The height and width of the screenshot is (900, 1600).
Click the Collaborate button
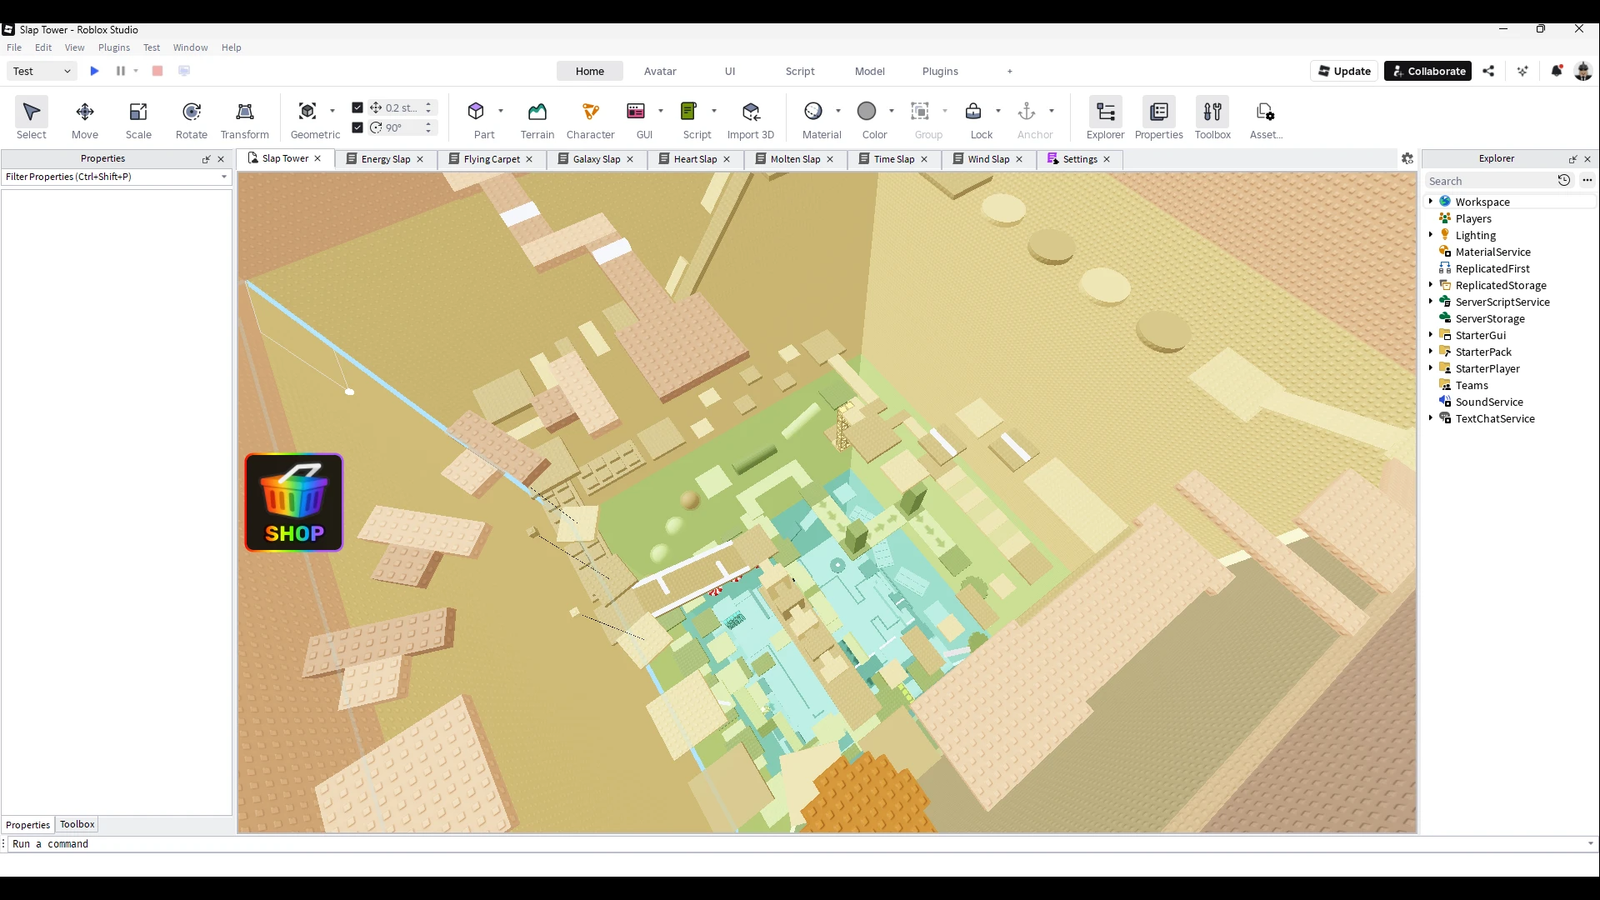[1428, 71]
